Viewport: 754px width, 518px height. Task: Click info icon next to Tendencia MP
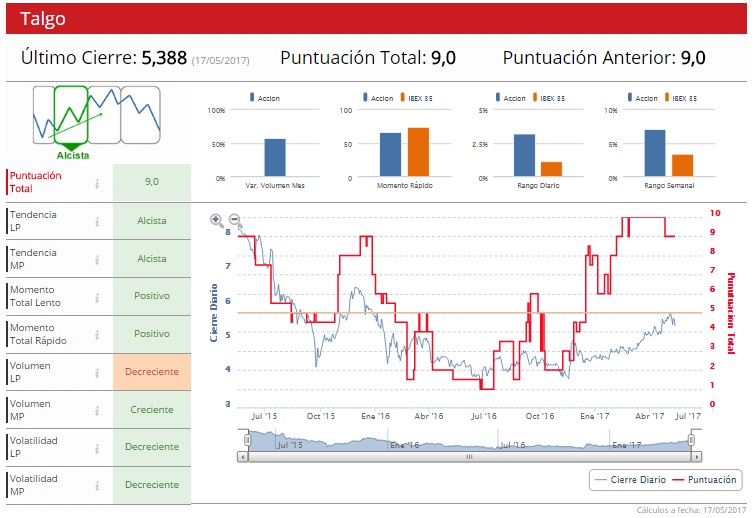pyautogui.click(x=97, y=260)
